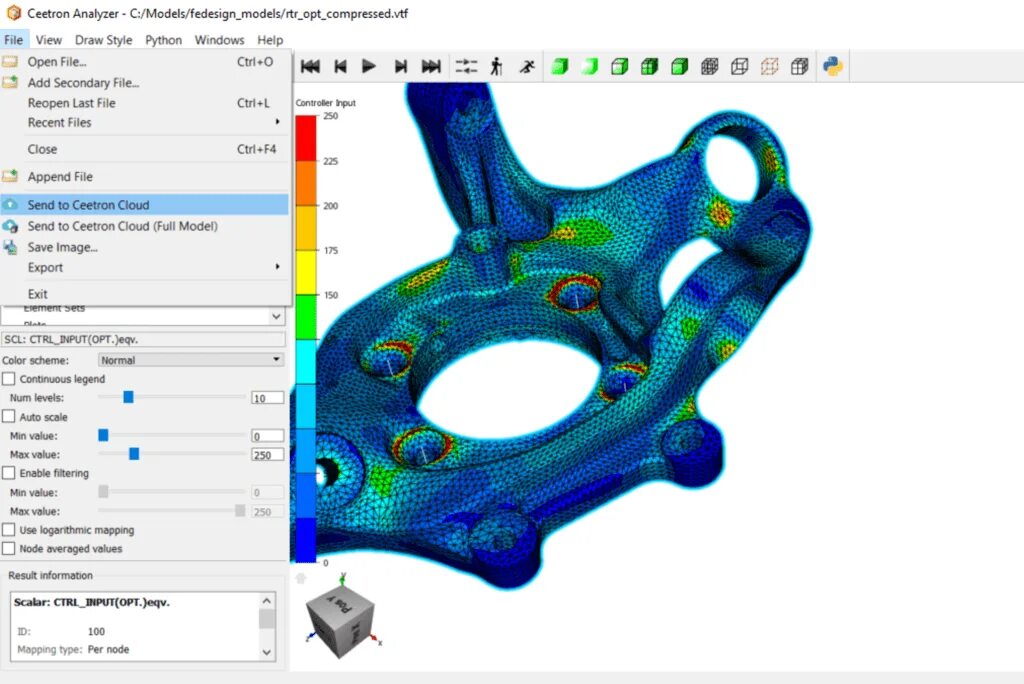Viewport: 1024px width, 684px height.
Task: Click the Num levels slider handle
Action: [x=129, y=397]
